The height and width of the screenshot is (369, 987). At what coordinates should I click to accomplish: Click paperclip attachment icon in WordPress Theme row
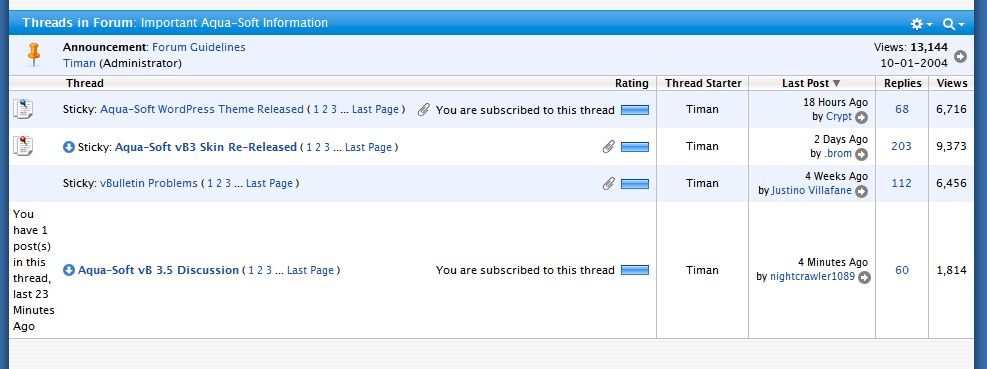424,110
